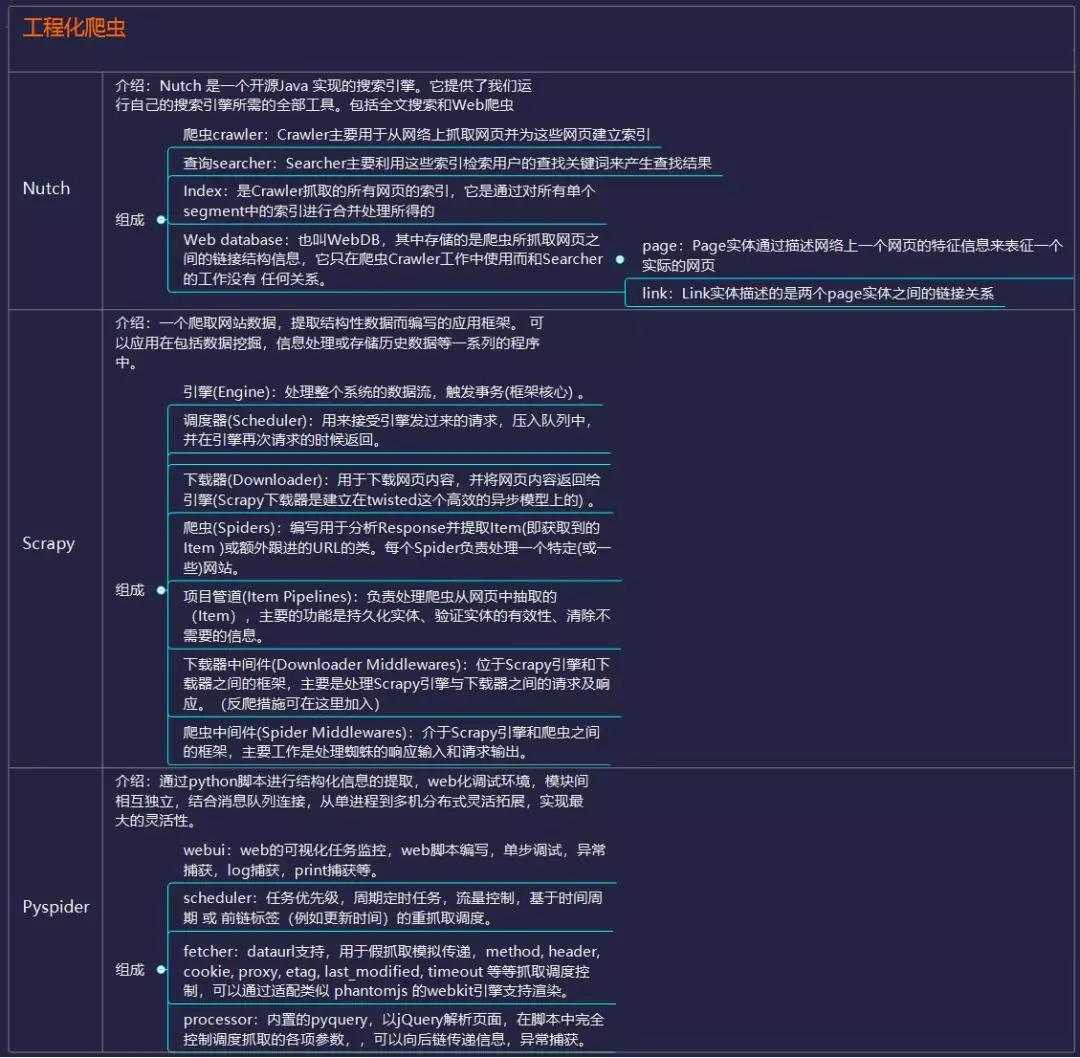Click the 项目管道(Item Pipelines) node
The width and height of the screenshot is (1080, 1058).
(397, 616)
